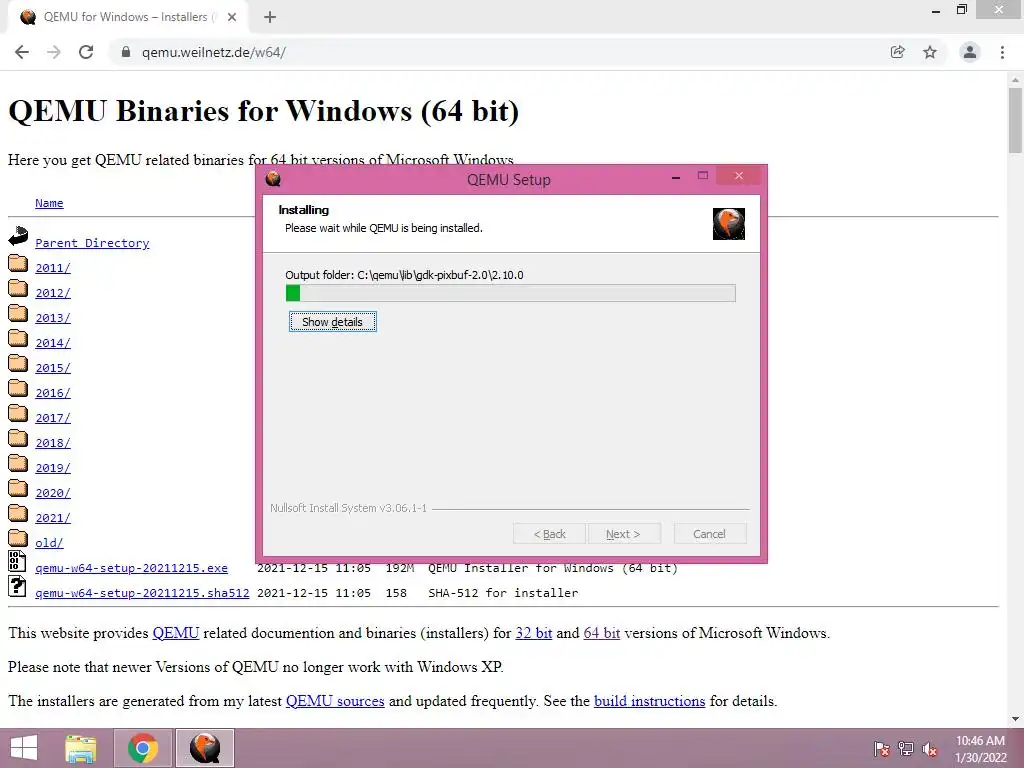Open the 2011/ folder link
Viewport: 1024px width, 768px height.
click(53, 268)
